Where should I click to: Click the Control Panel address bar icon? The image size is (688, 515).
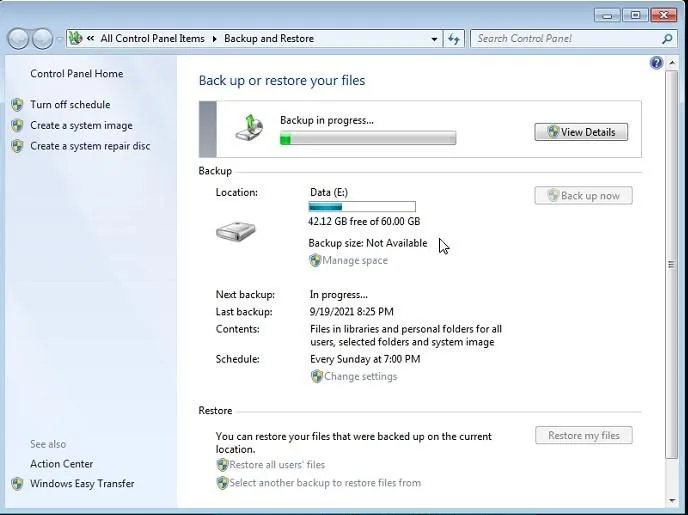[x=75, y=39]
